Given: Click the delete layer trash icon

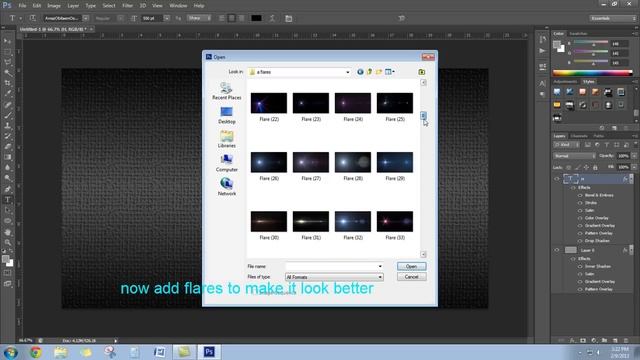Looking at the screenshot, I should tap(626, 340).
